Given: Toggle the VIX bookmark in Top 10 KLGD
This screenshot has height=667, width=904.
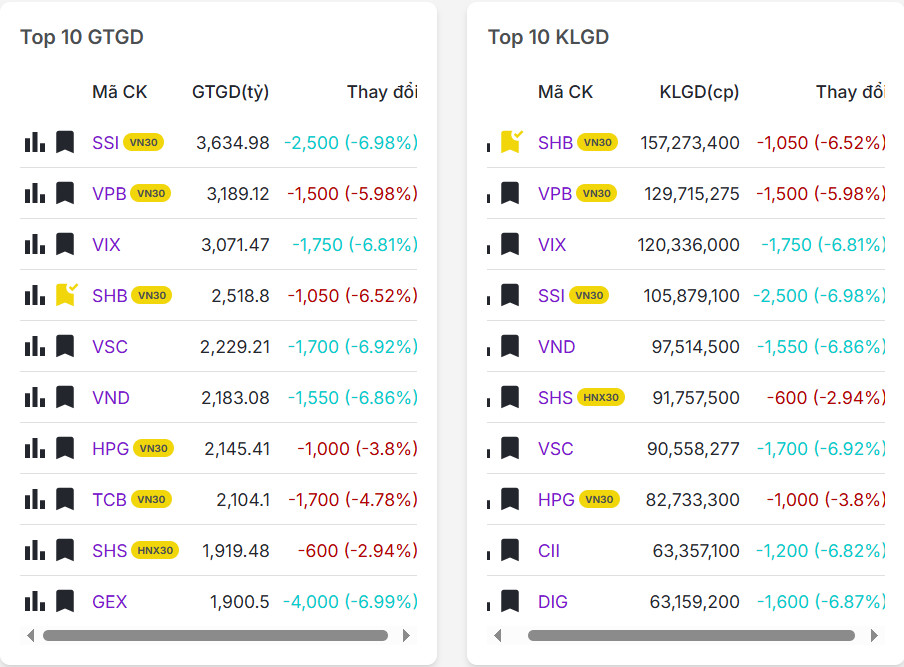Looking at the screenshot, I should pos(510,244).
